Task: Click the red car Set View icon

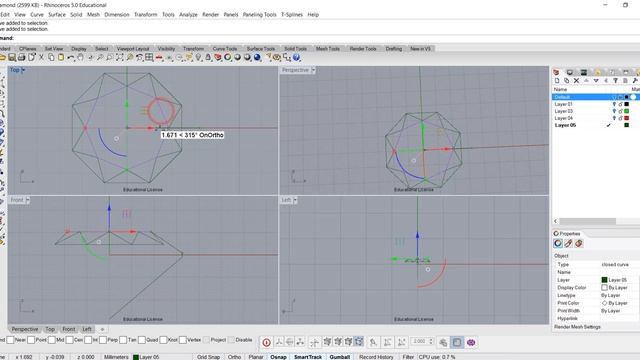Action: click(159, 58)
